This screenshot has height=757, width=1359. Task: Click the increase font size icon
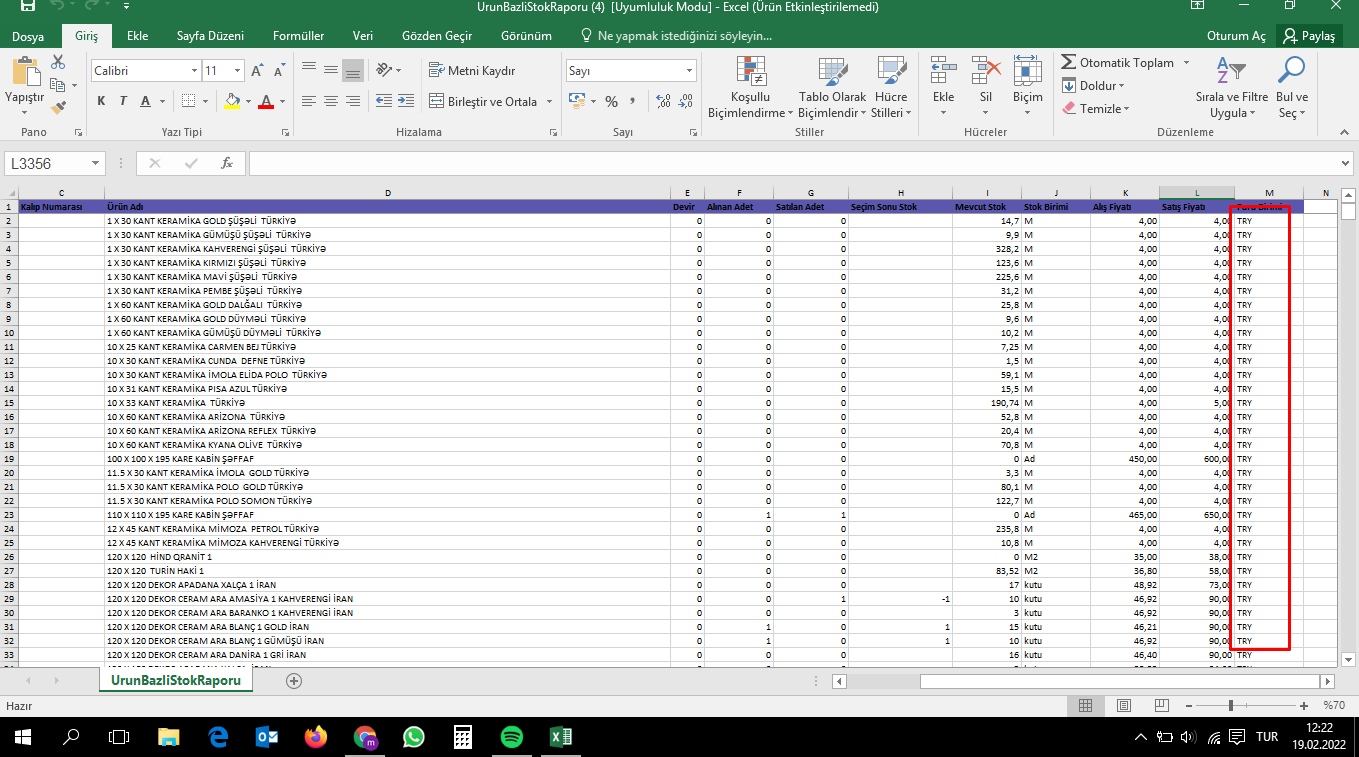coord(257,71)
